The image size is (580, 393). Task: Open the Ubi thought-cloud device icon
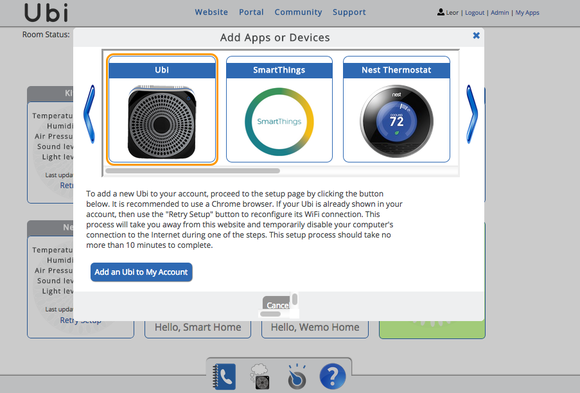coord(260,376)
